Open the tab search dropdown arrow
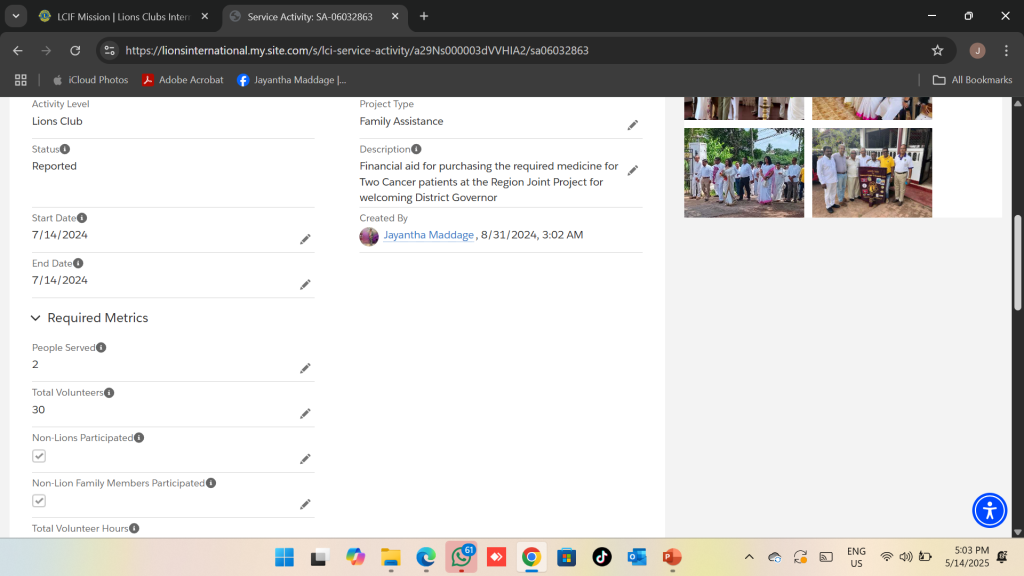Viewport: 1024px width, 576px height. coord(16,16)
